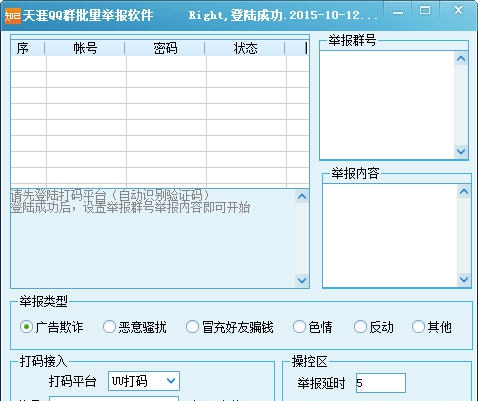Click up arrow of log area scrollbar
478x401 pixels.
302,196
